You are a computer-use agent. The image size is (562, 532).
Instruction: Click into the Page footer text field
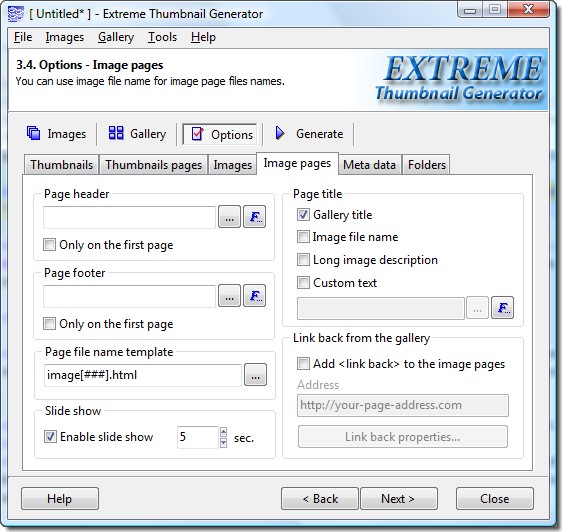[x=129, y=296]
